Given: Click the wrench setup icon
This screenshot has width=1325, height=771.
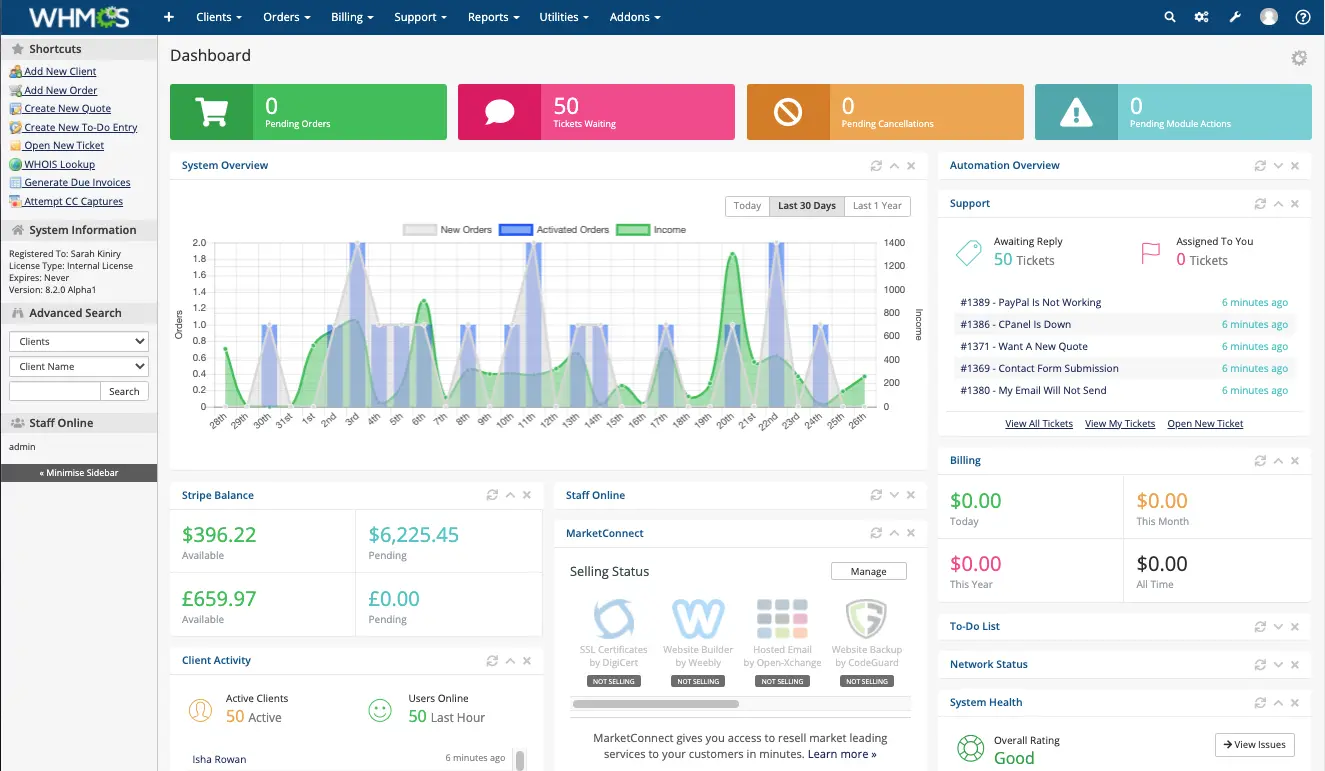Looking at the screenshot, I should tap(1234, 16).
